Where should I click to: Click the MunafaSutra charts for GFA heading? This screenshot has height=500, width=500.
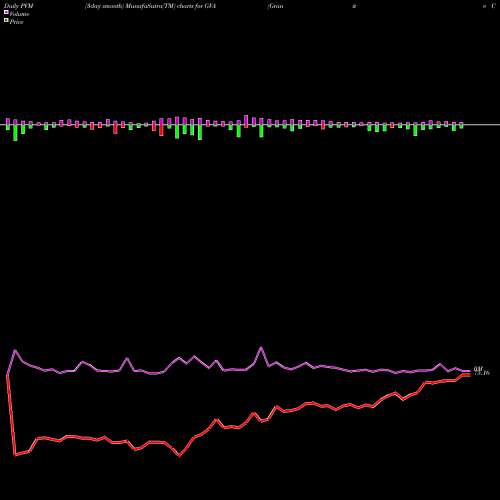(x=151, y=6)
